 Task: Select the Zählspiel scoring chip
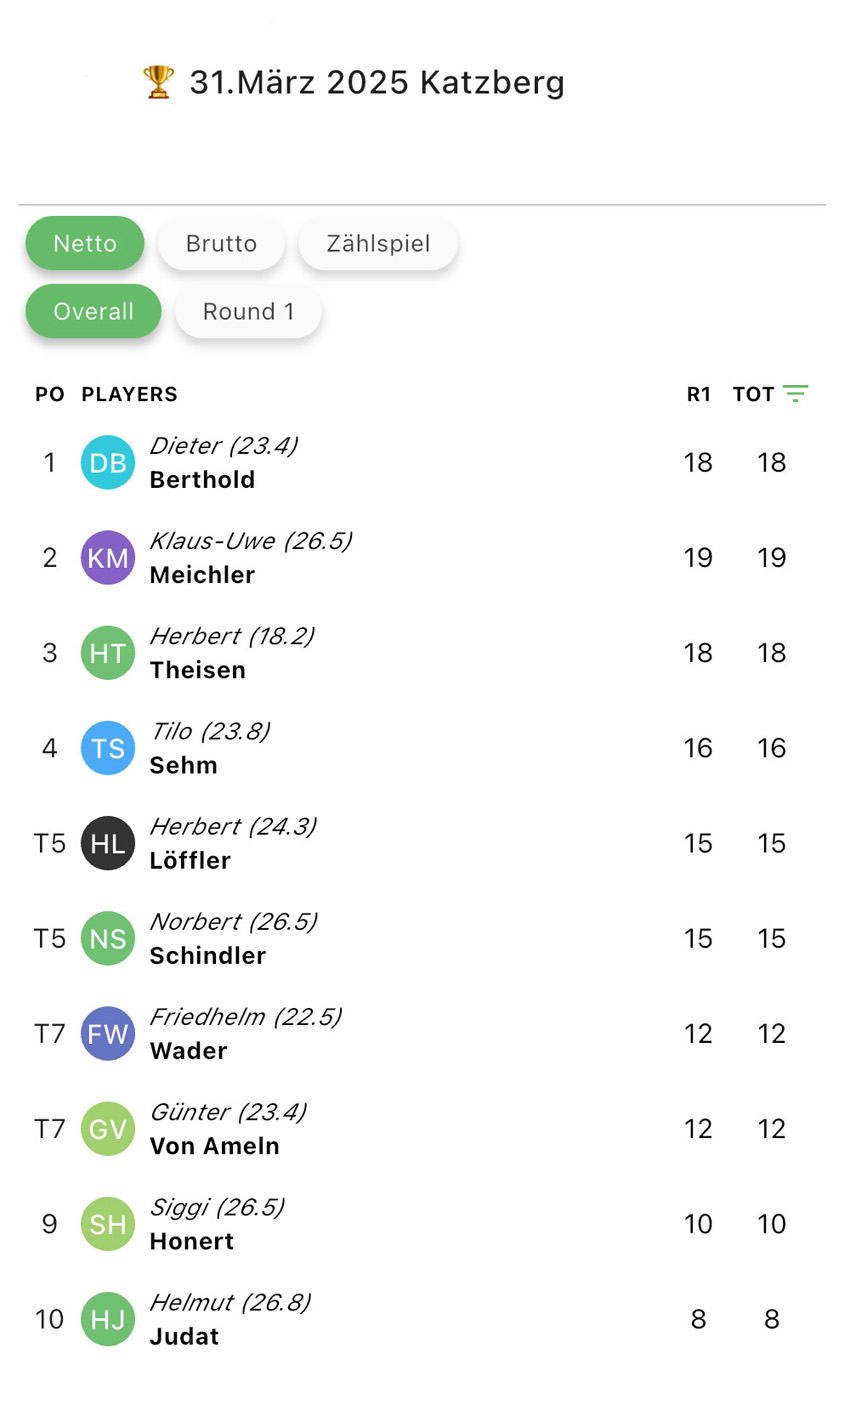(378, 243)
